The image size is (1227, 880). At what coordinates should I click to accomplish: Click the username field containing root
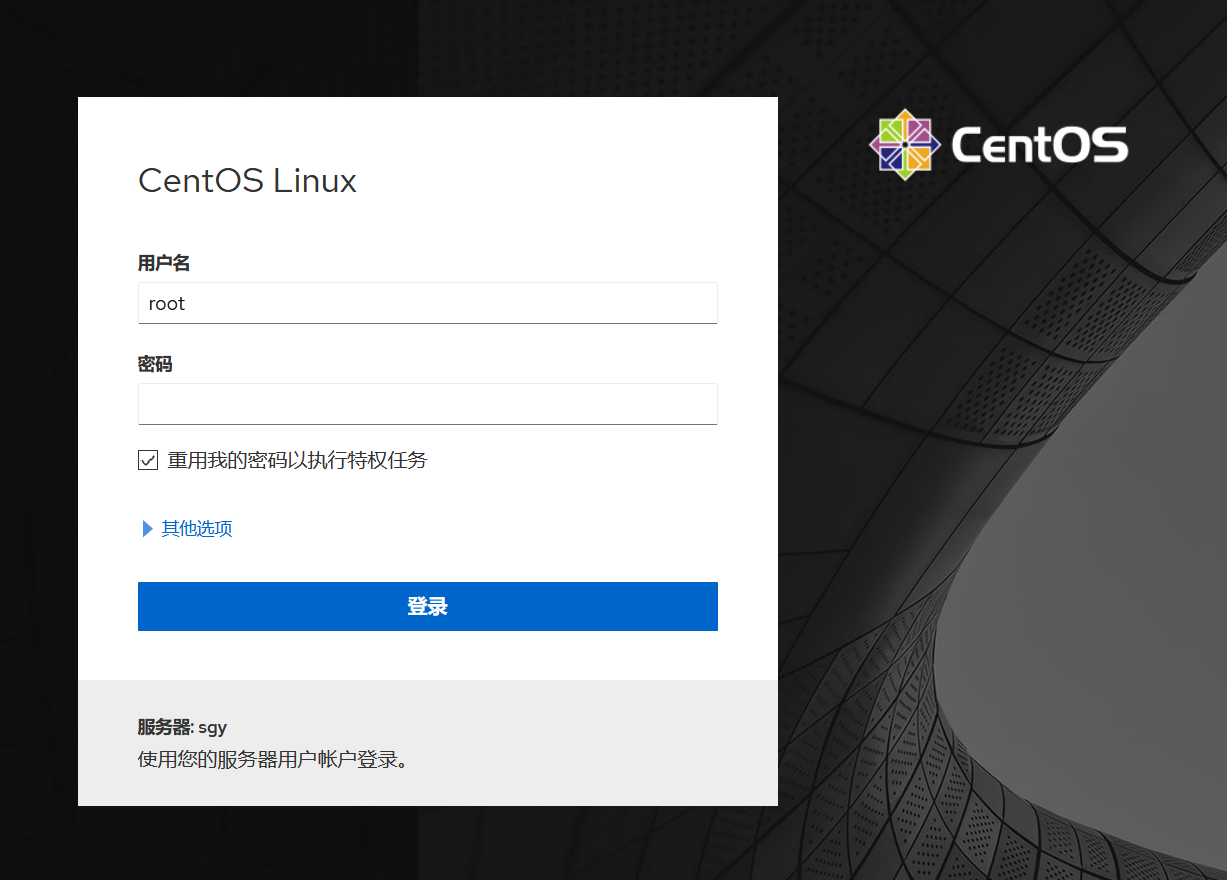427,303
